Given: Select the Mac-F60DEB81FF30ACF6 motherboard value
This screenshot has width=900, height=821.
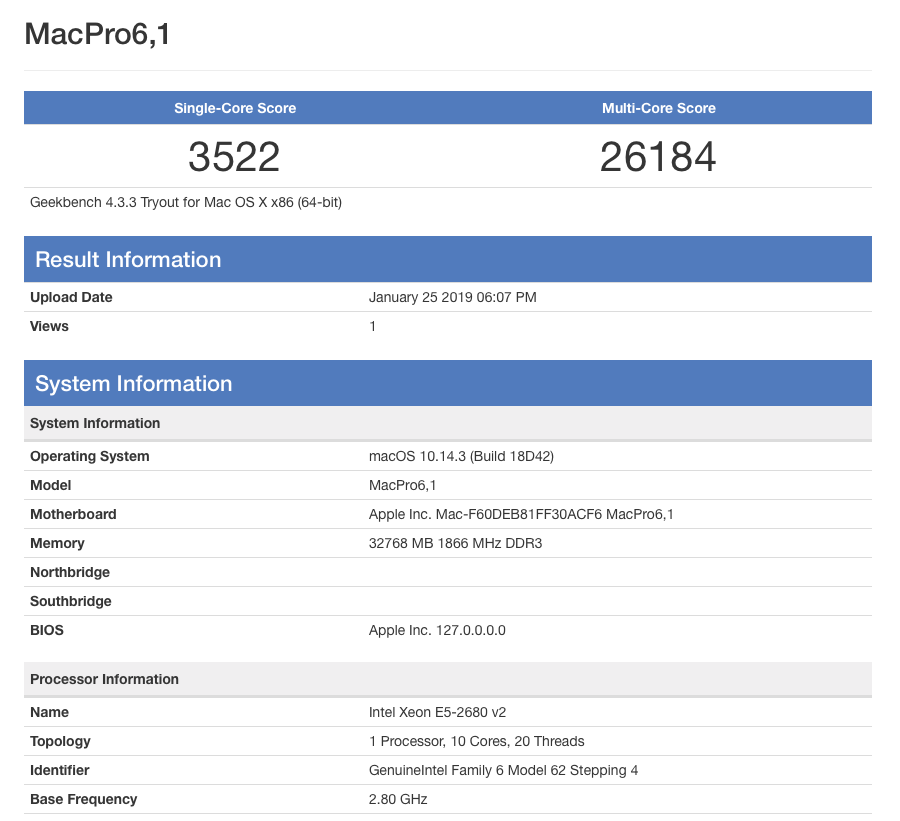Looking at the screenshot, I should [x=521, y=514].
